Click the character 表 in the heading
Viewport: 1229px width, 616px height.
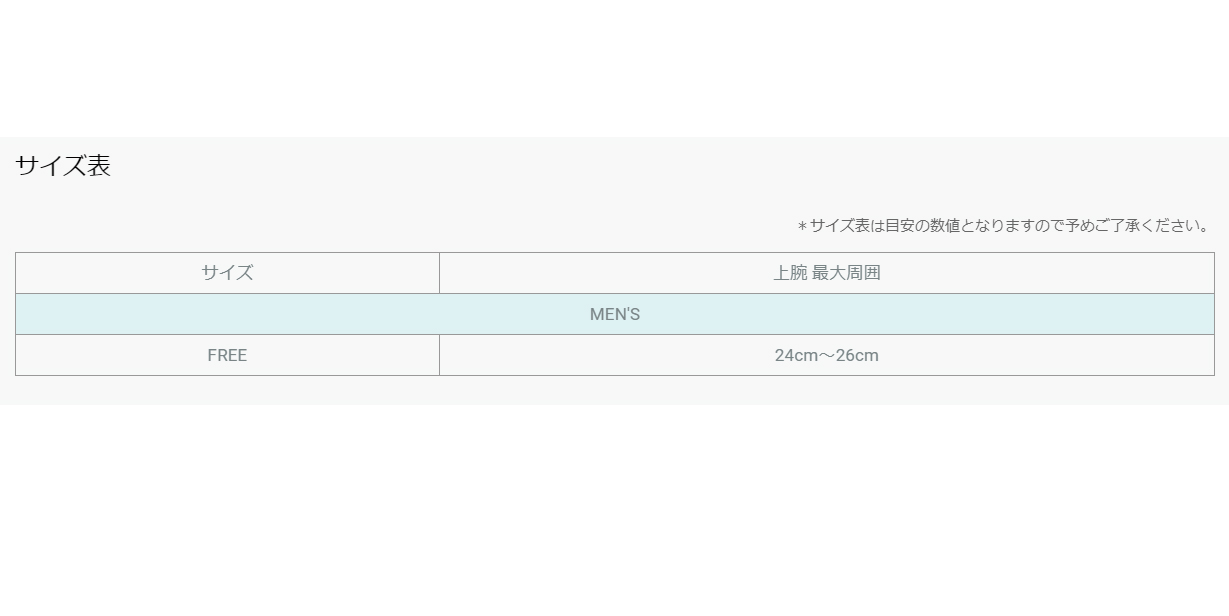[x=99, y=166]
